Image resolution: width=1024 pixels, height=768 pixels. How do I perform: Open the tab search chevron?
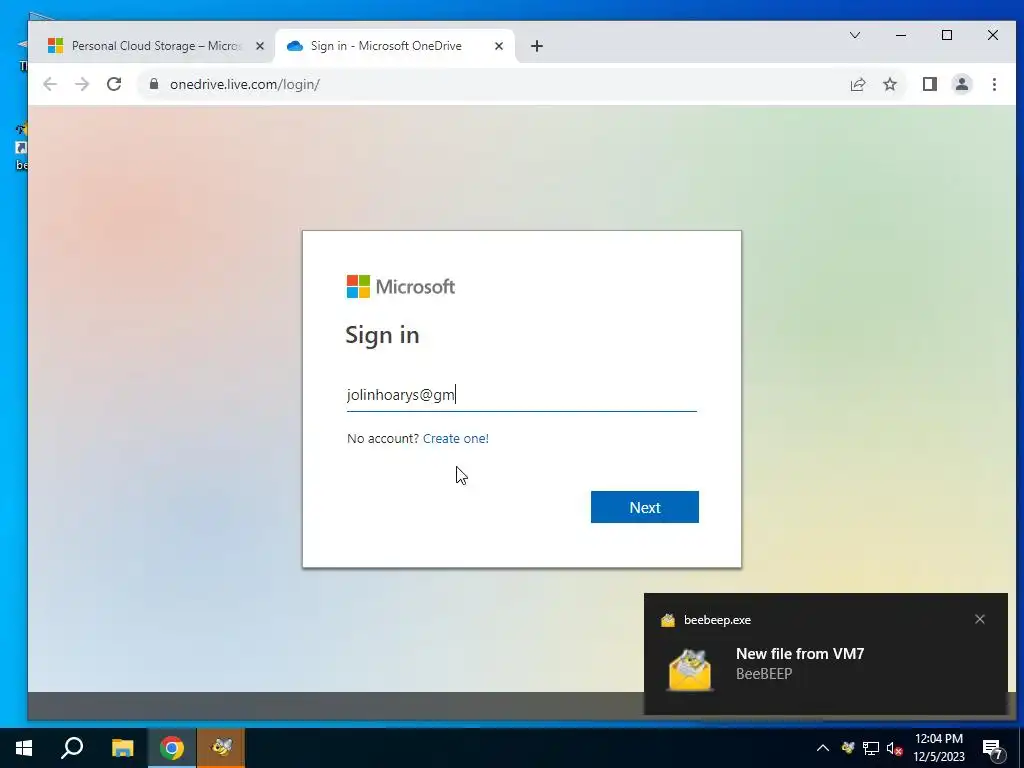pos(855,35)
